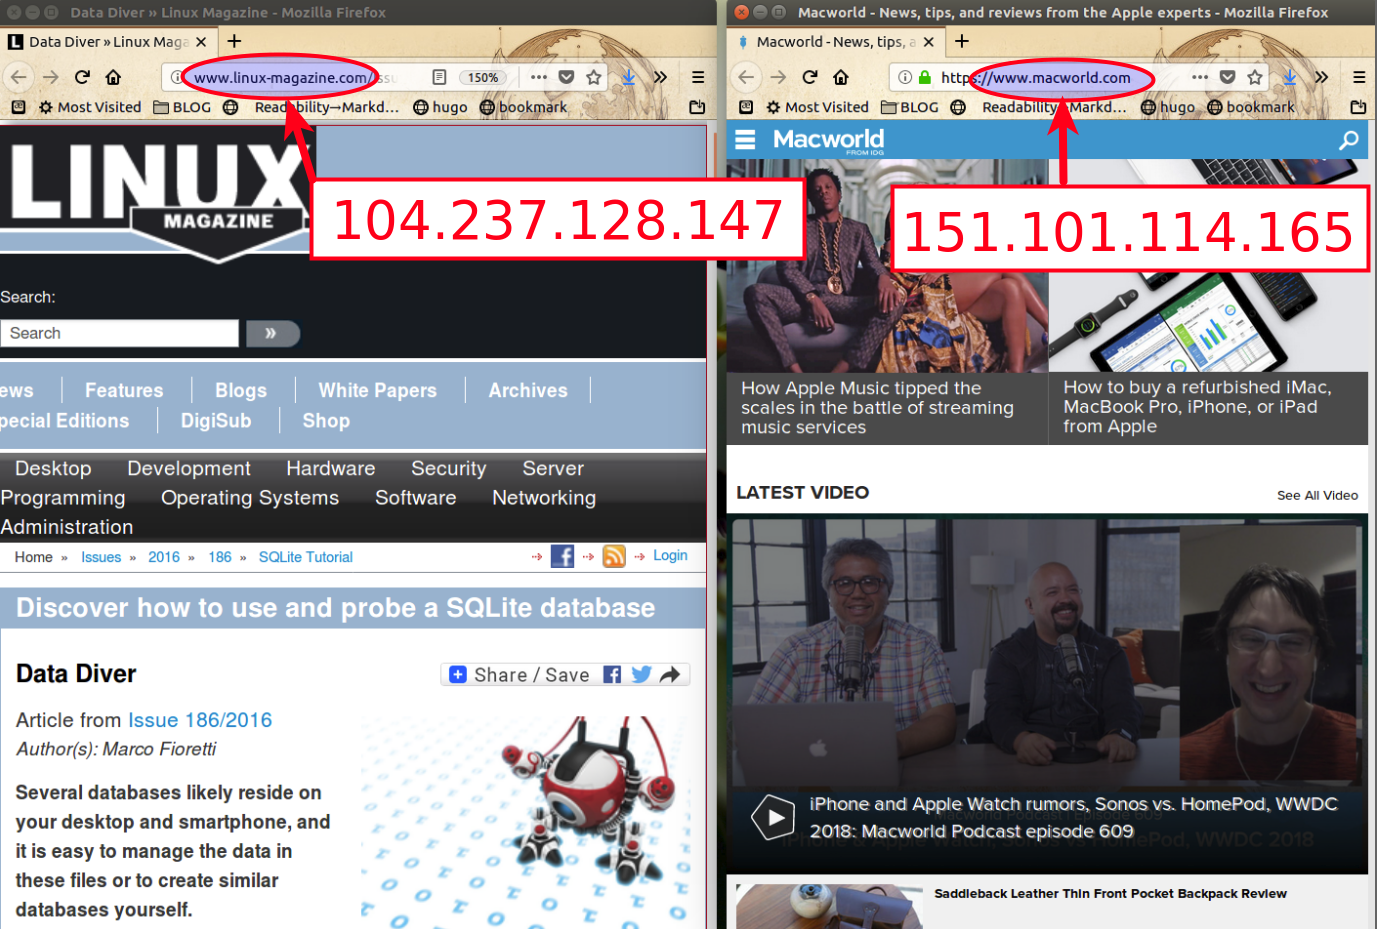Screen dimensions: 1377x929
Task: Select Operating Systems topic
Action: coord(250,497)
